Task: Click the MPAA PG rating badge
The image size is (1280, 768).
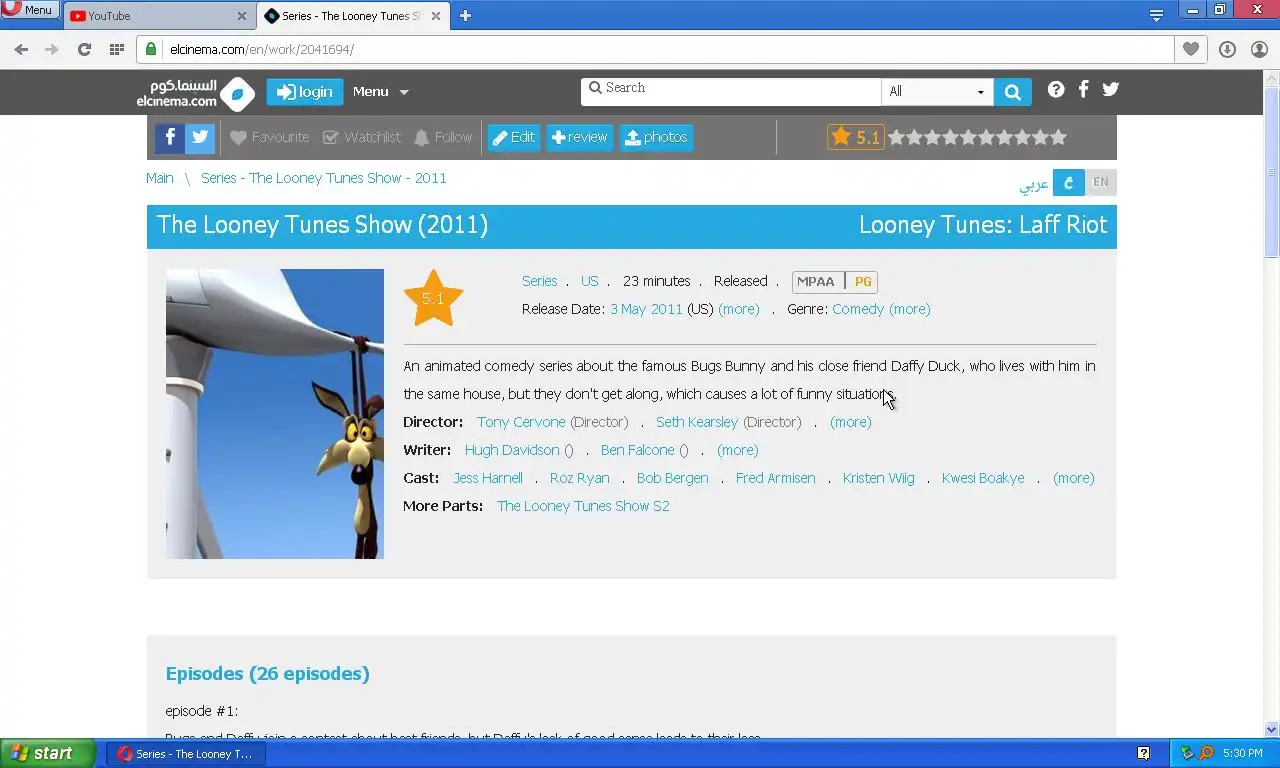Action: pyautogui.click(x=835, y=282)
